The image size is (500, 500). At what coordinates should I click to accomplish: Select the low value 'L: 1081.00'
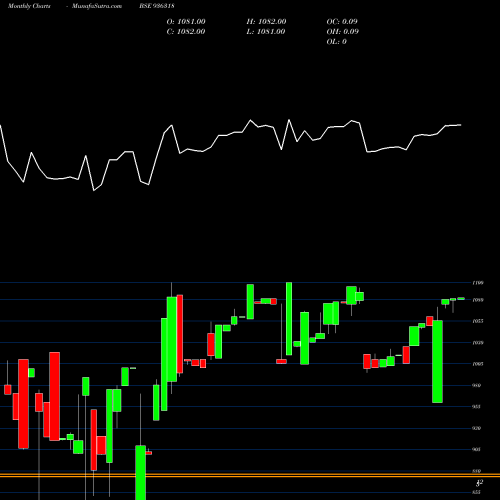pyautogui.click(x=266, y=32)
